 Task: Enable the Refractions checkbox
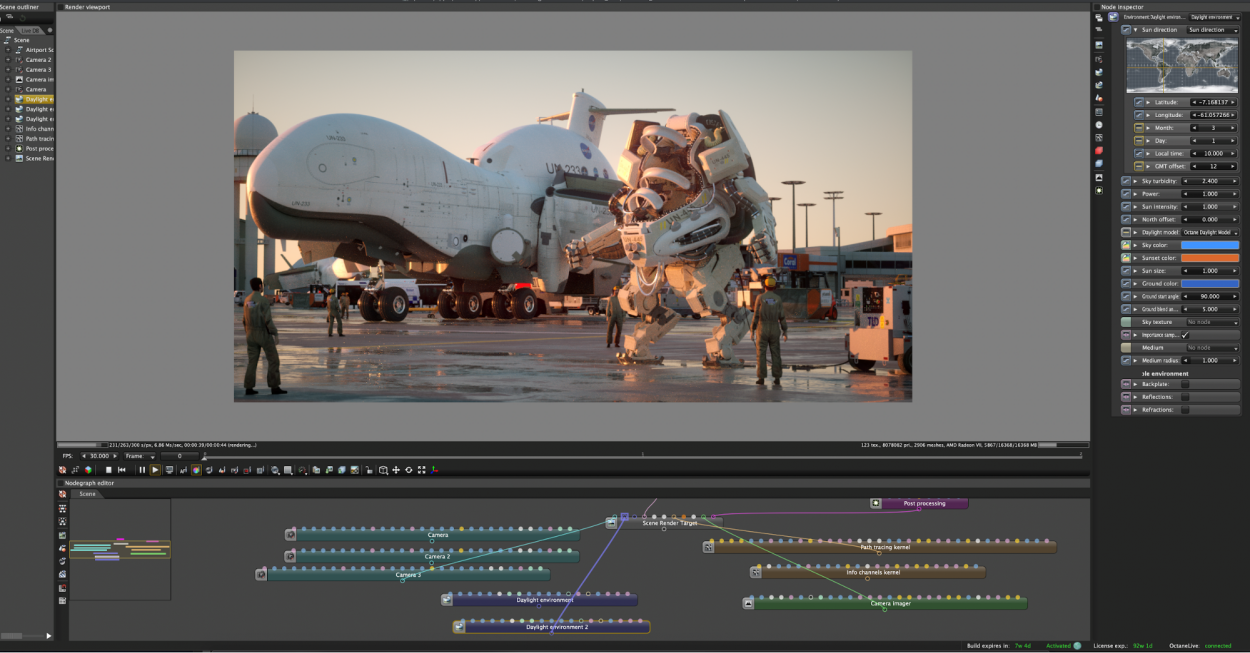[x=1186, y=410]
